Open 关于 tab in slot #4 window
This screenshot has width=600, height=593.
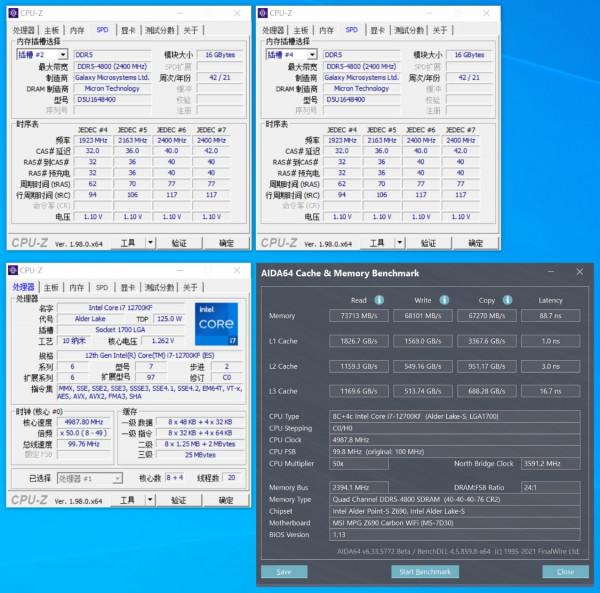(440, 30)
